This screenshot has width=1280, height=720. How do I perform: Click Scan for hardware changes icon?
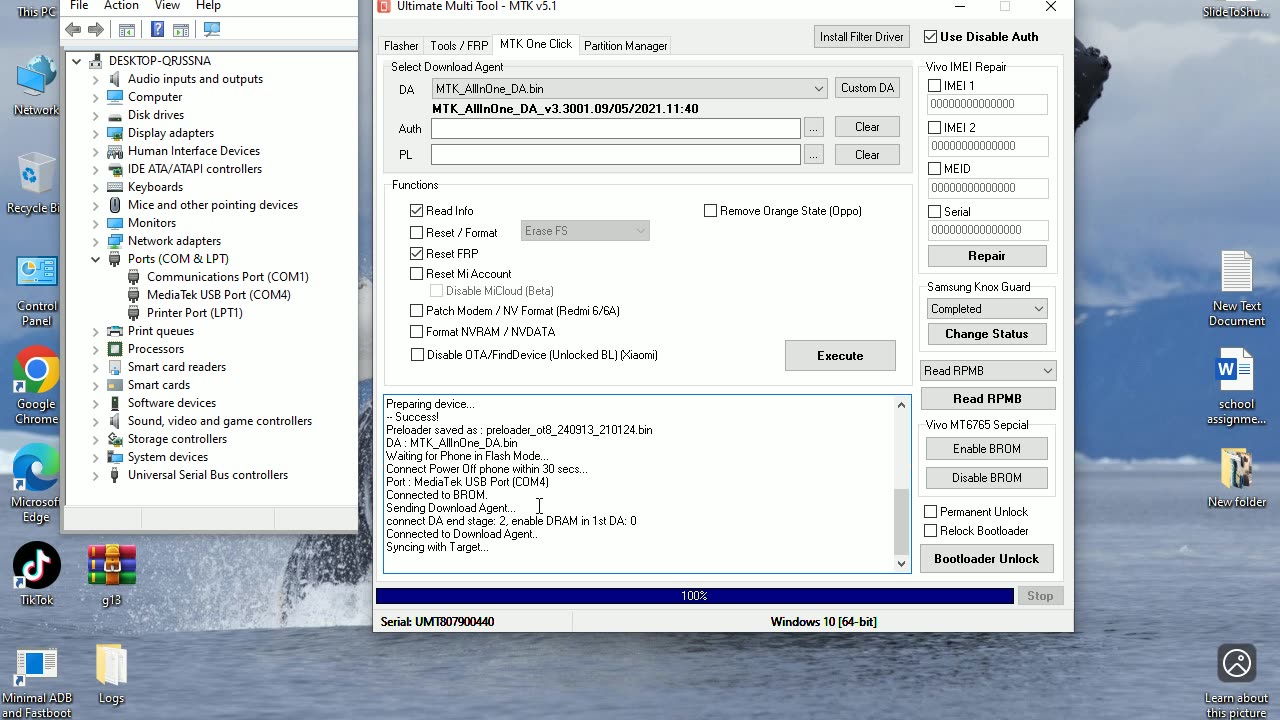[211, 30]
